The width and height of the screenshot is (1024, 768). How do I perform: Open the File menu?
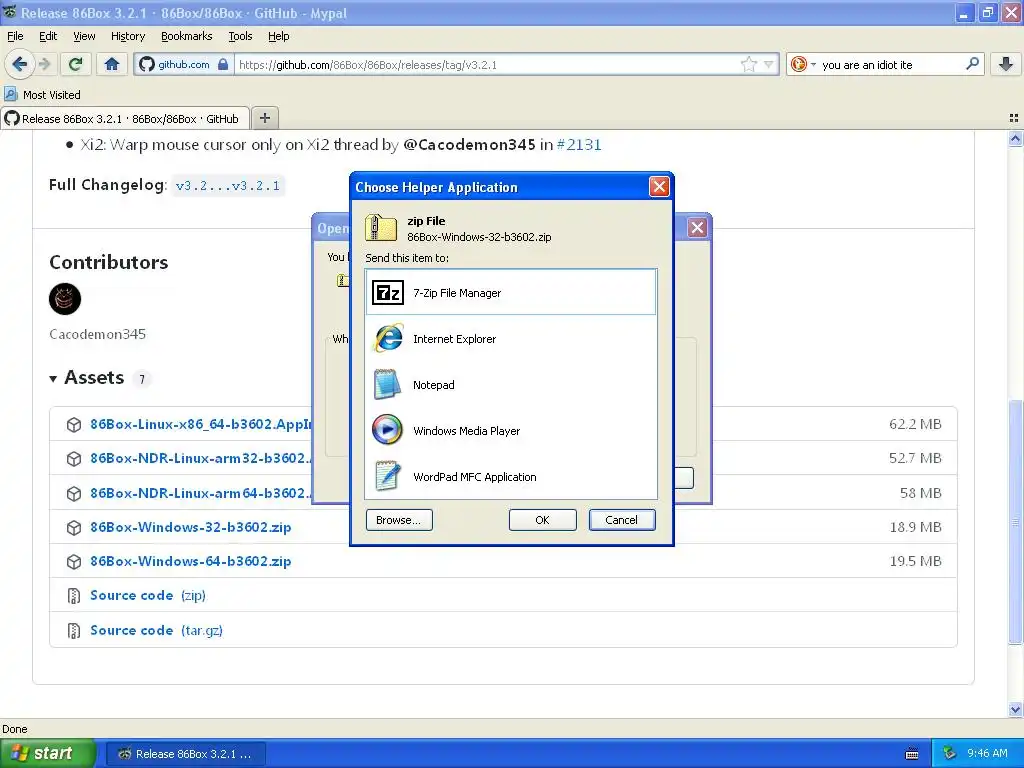15,36
